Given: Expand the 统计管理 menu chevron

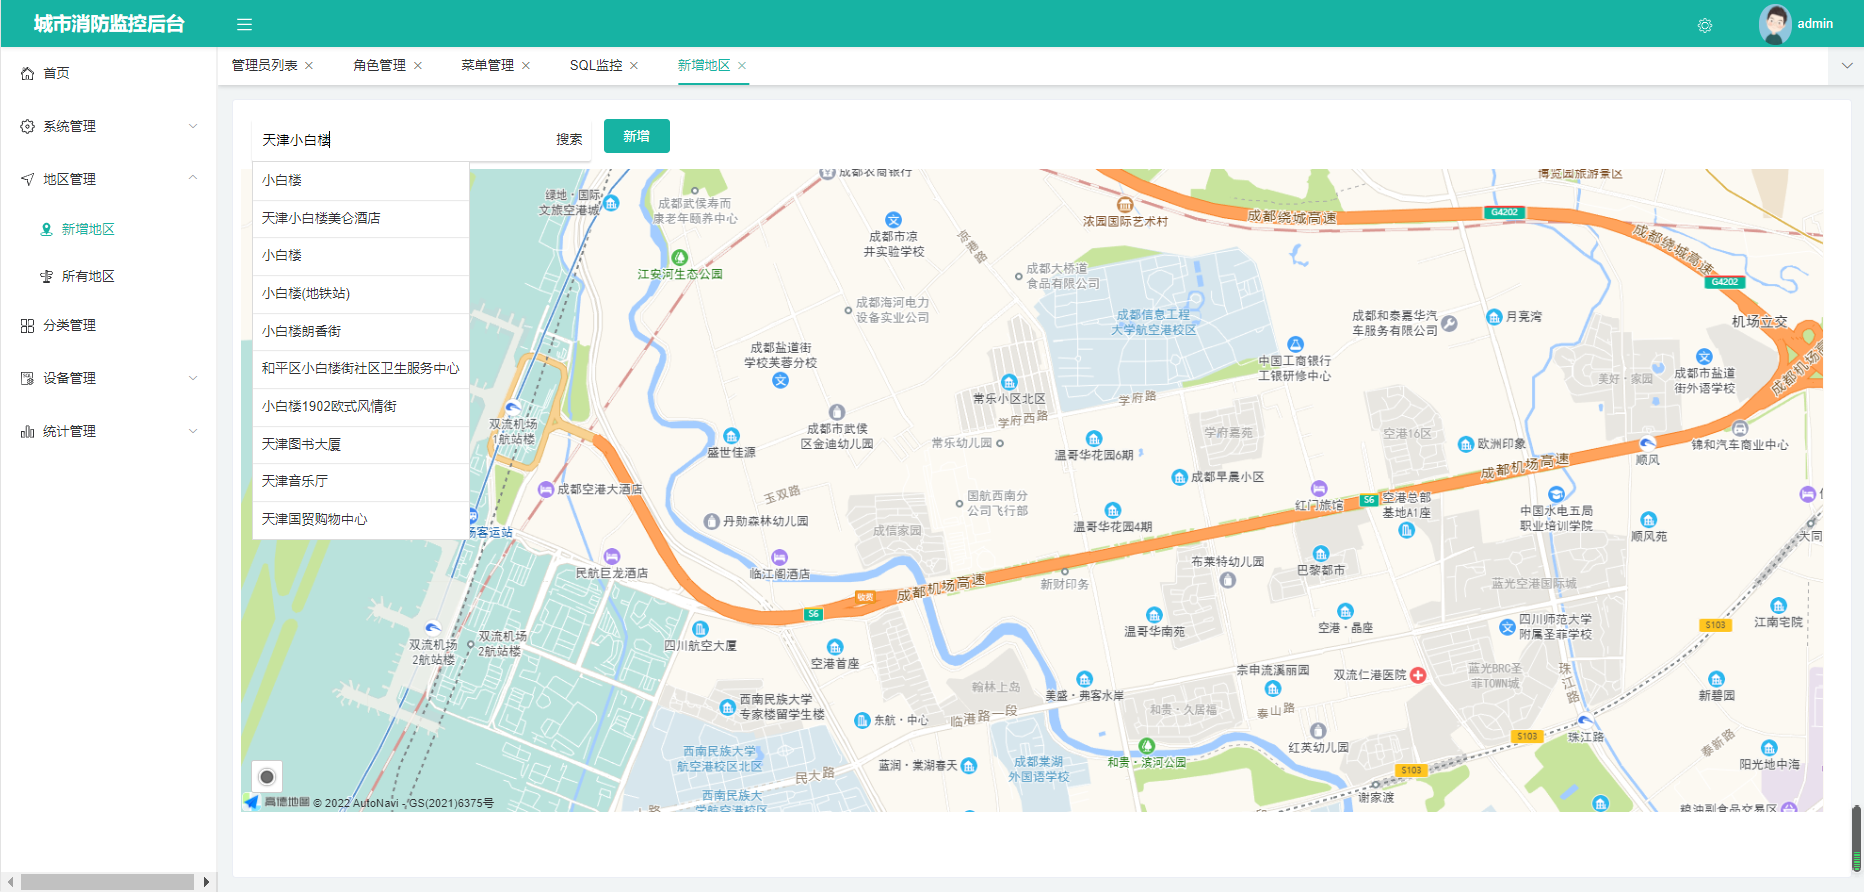Looking at the screenshot, I should tap(193, 431).
